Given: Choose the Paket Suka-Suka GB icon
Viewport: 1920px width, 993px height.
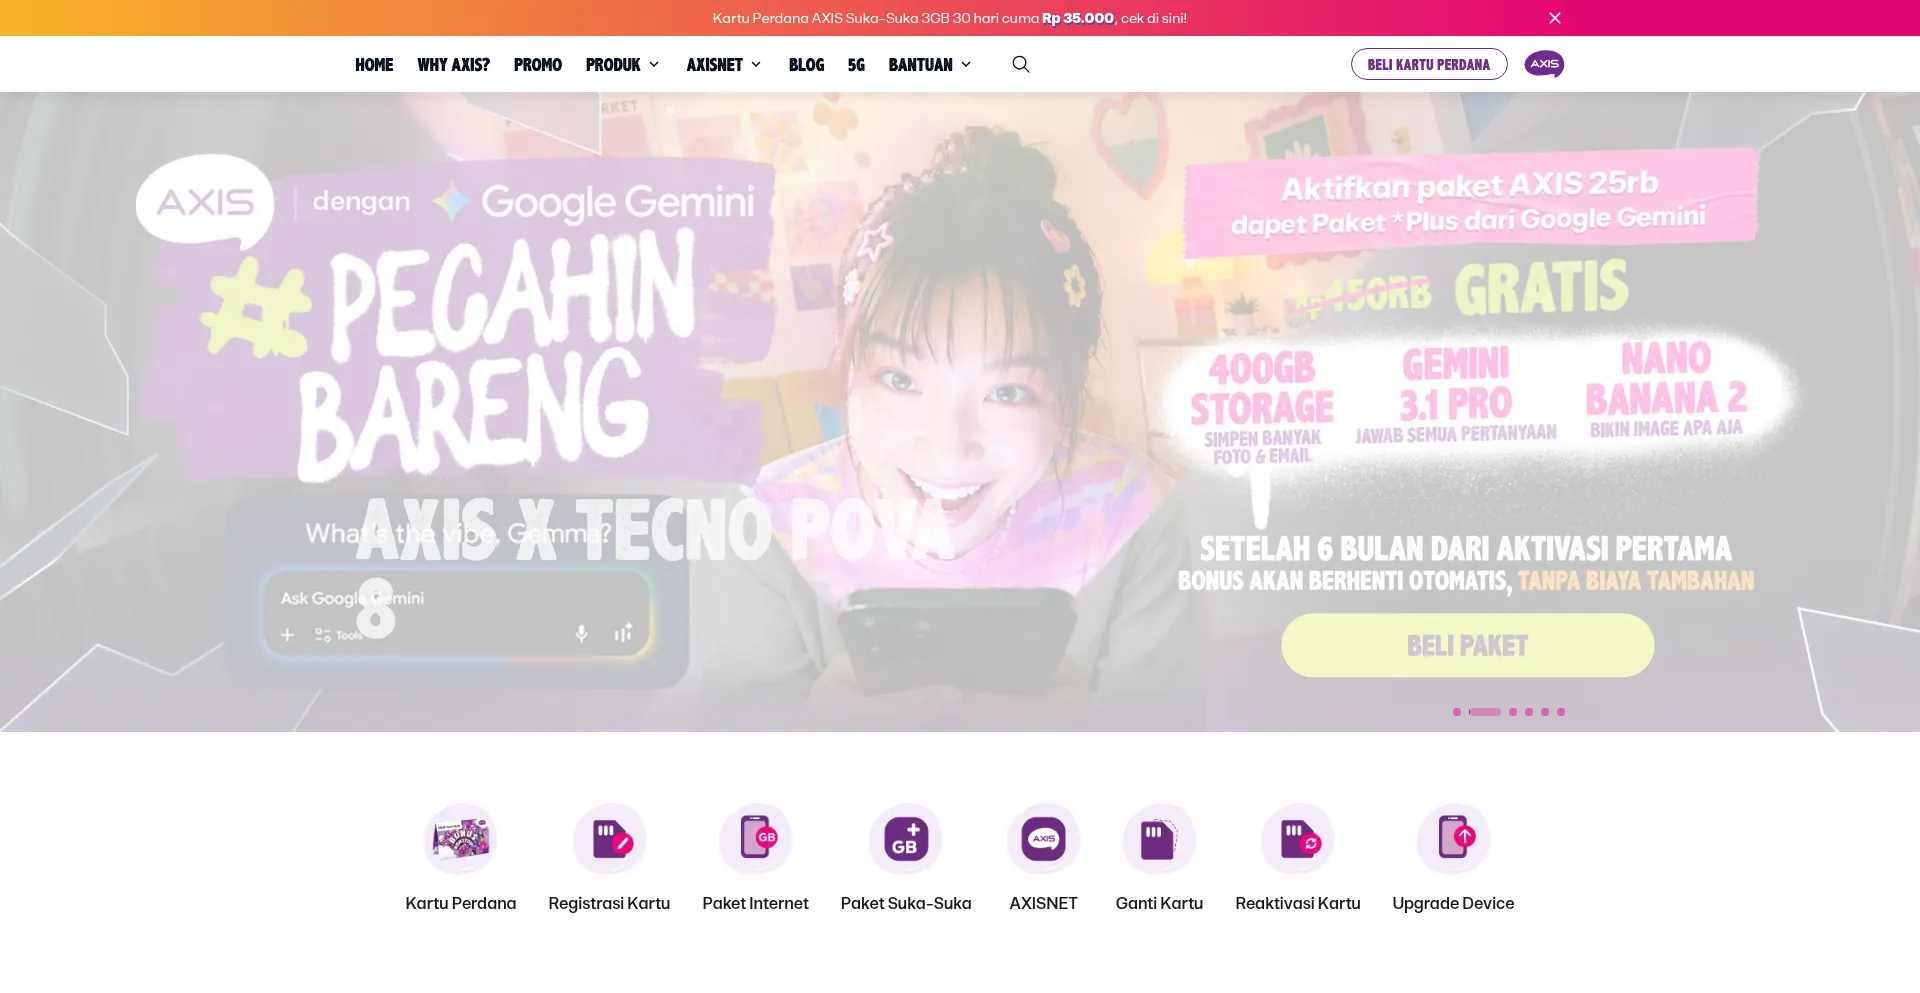Looking at the screenshot, I should pyautogui.click(x=906, y=839).
